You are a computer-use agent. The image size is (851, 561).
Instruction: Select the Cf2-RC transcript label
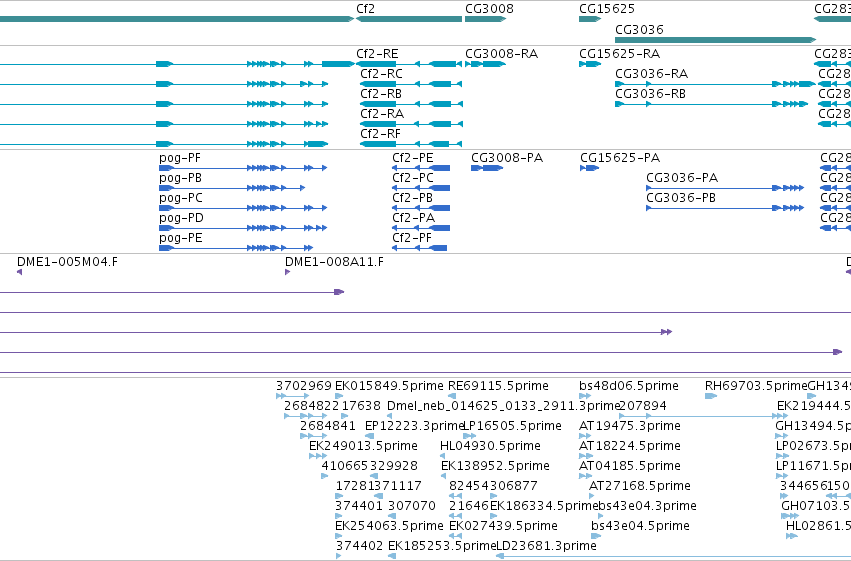tap(382, 74)
